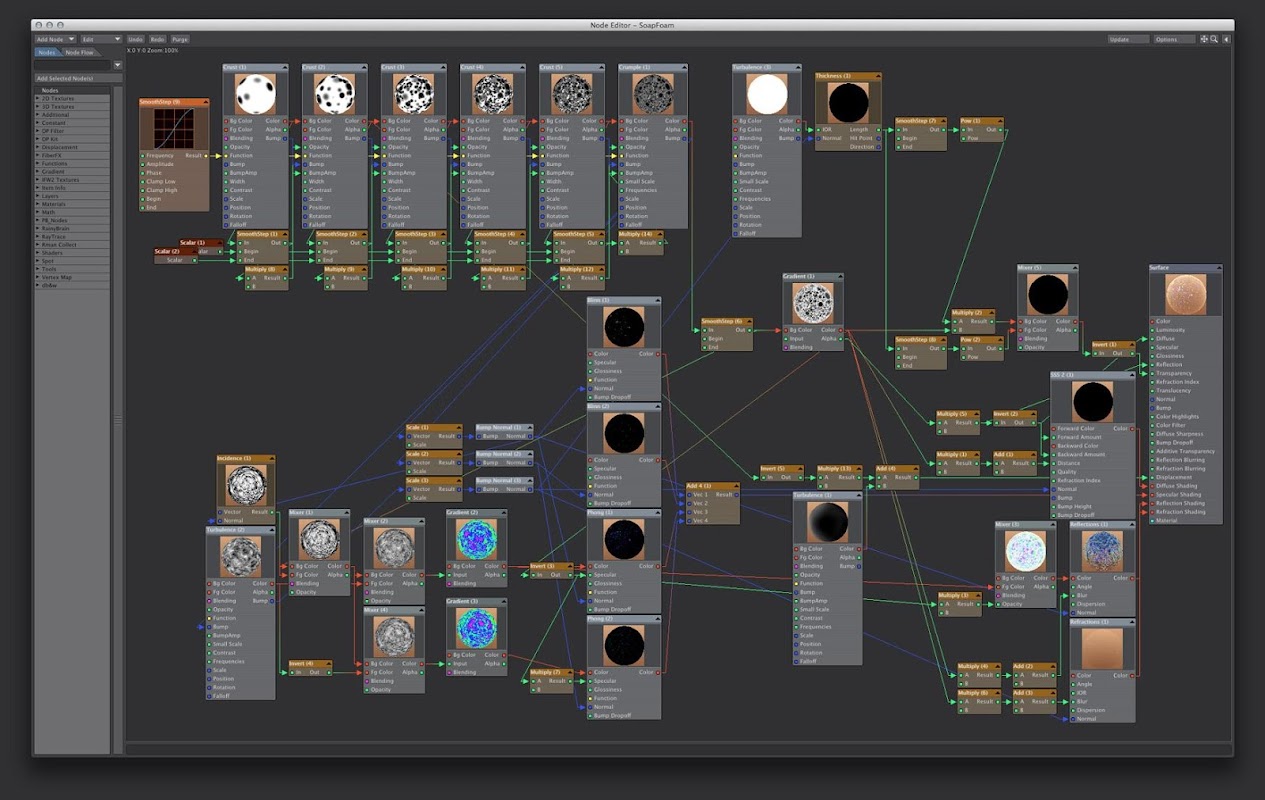The height and width of the screenshot is (800, 1265).
Task: Open the Edit dropdown menu
Action: tap(100, 39)
